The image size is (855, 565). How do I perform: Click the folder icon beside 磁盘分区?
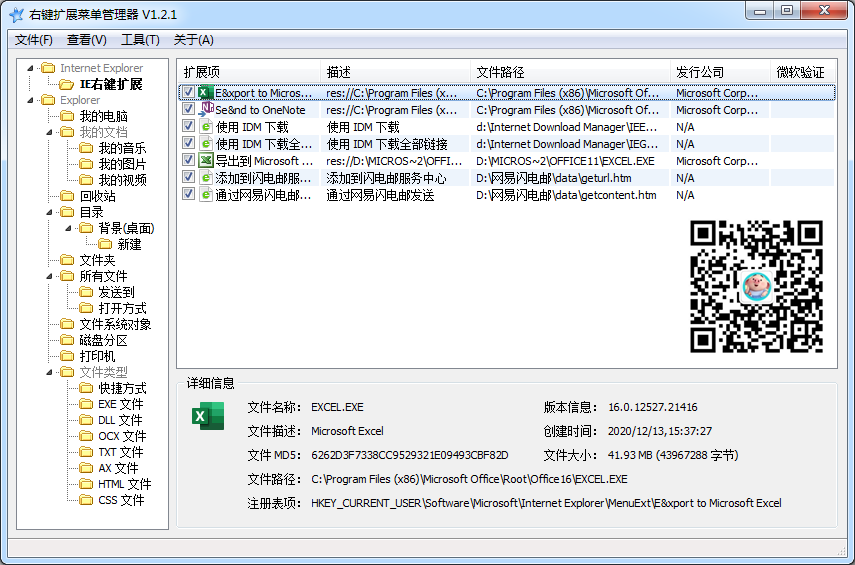click(67, 340)
